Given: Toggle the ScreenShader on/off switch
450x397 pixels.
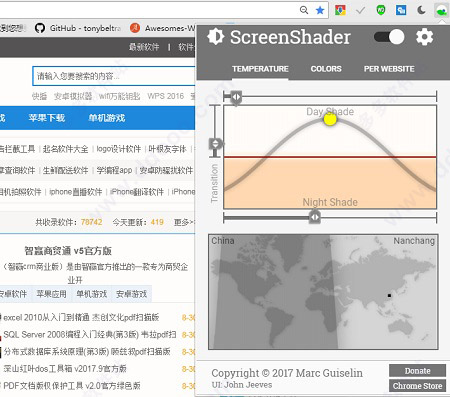Looking at the screenshot, I should (x=389, y=37).
